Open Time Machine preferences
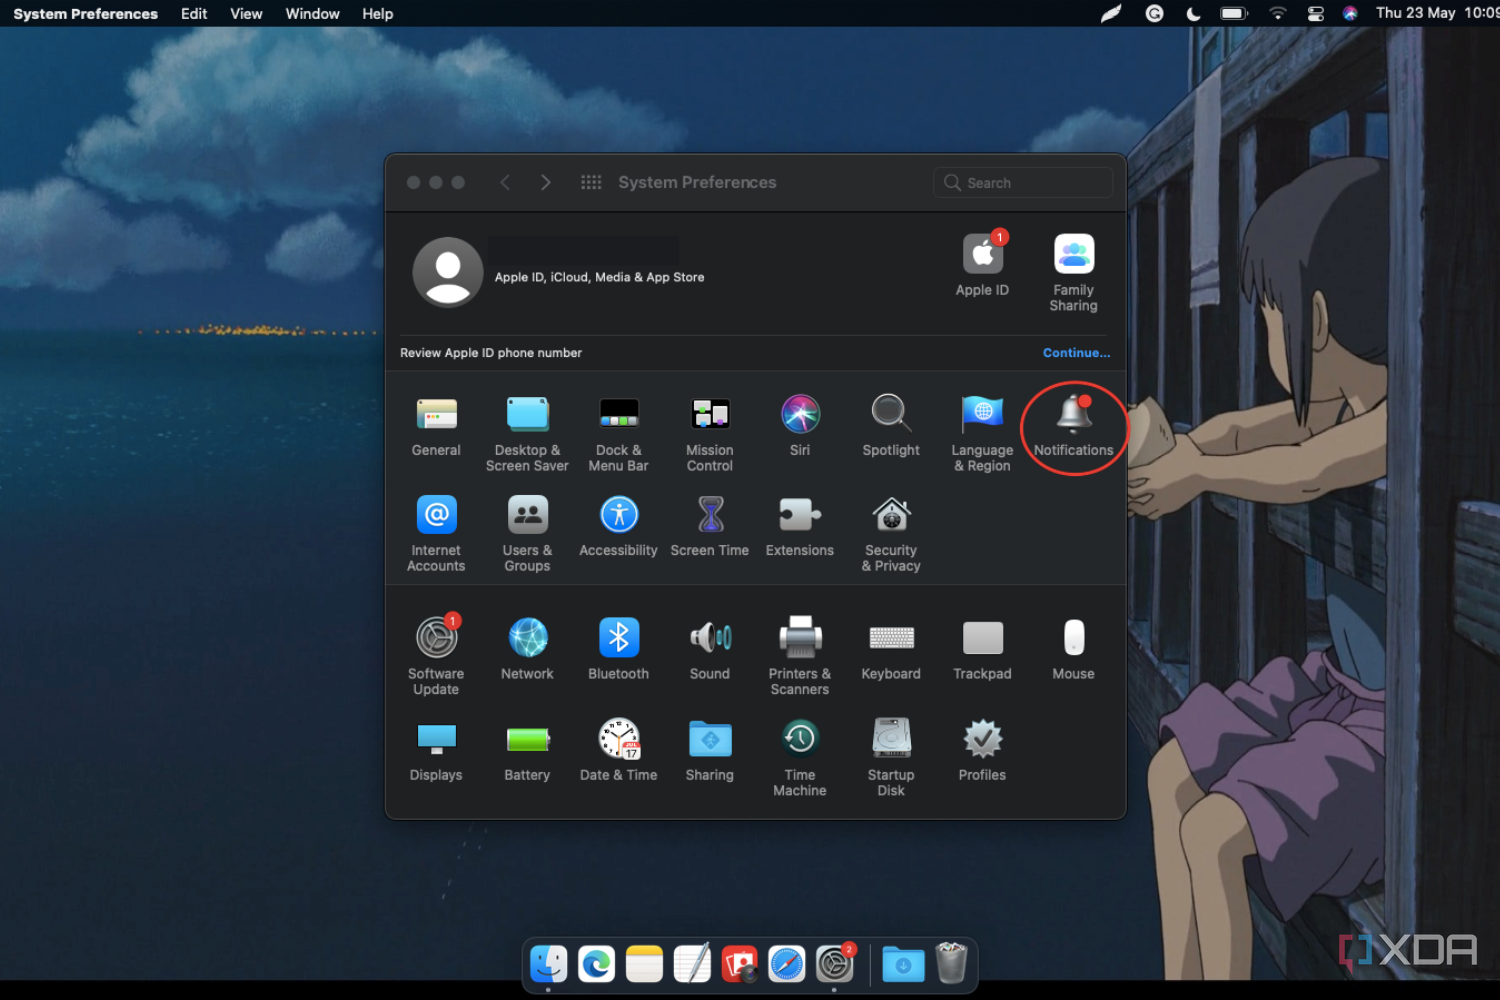This screenshot has width=1500, height=1000. coord(800,739)
